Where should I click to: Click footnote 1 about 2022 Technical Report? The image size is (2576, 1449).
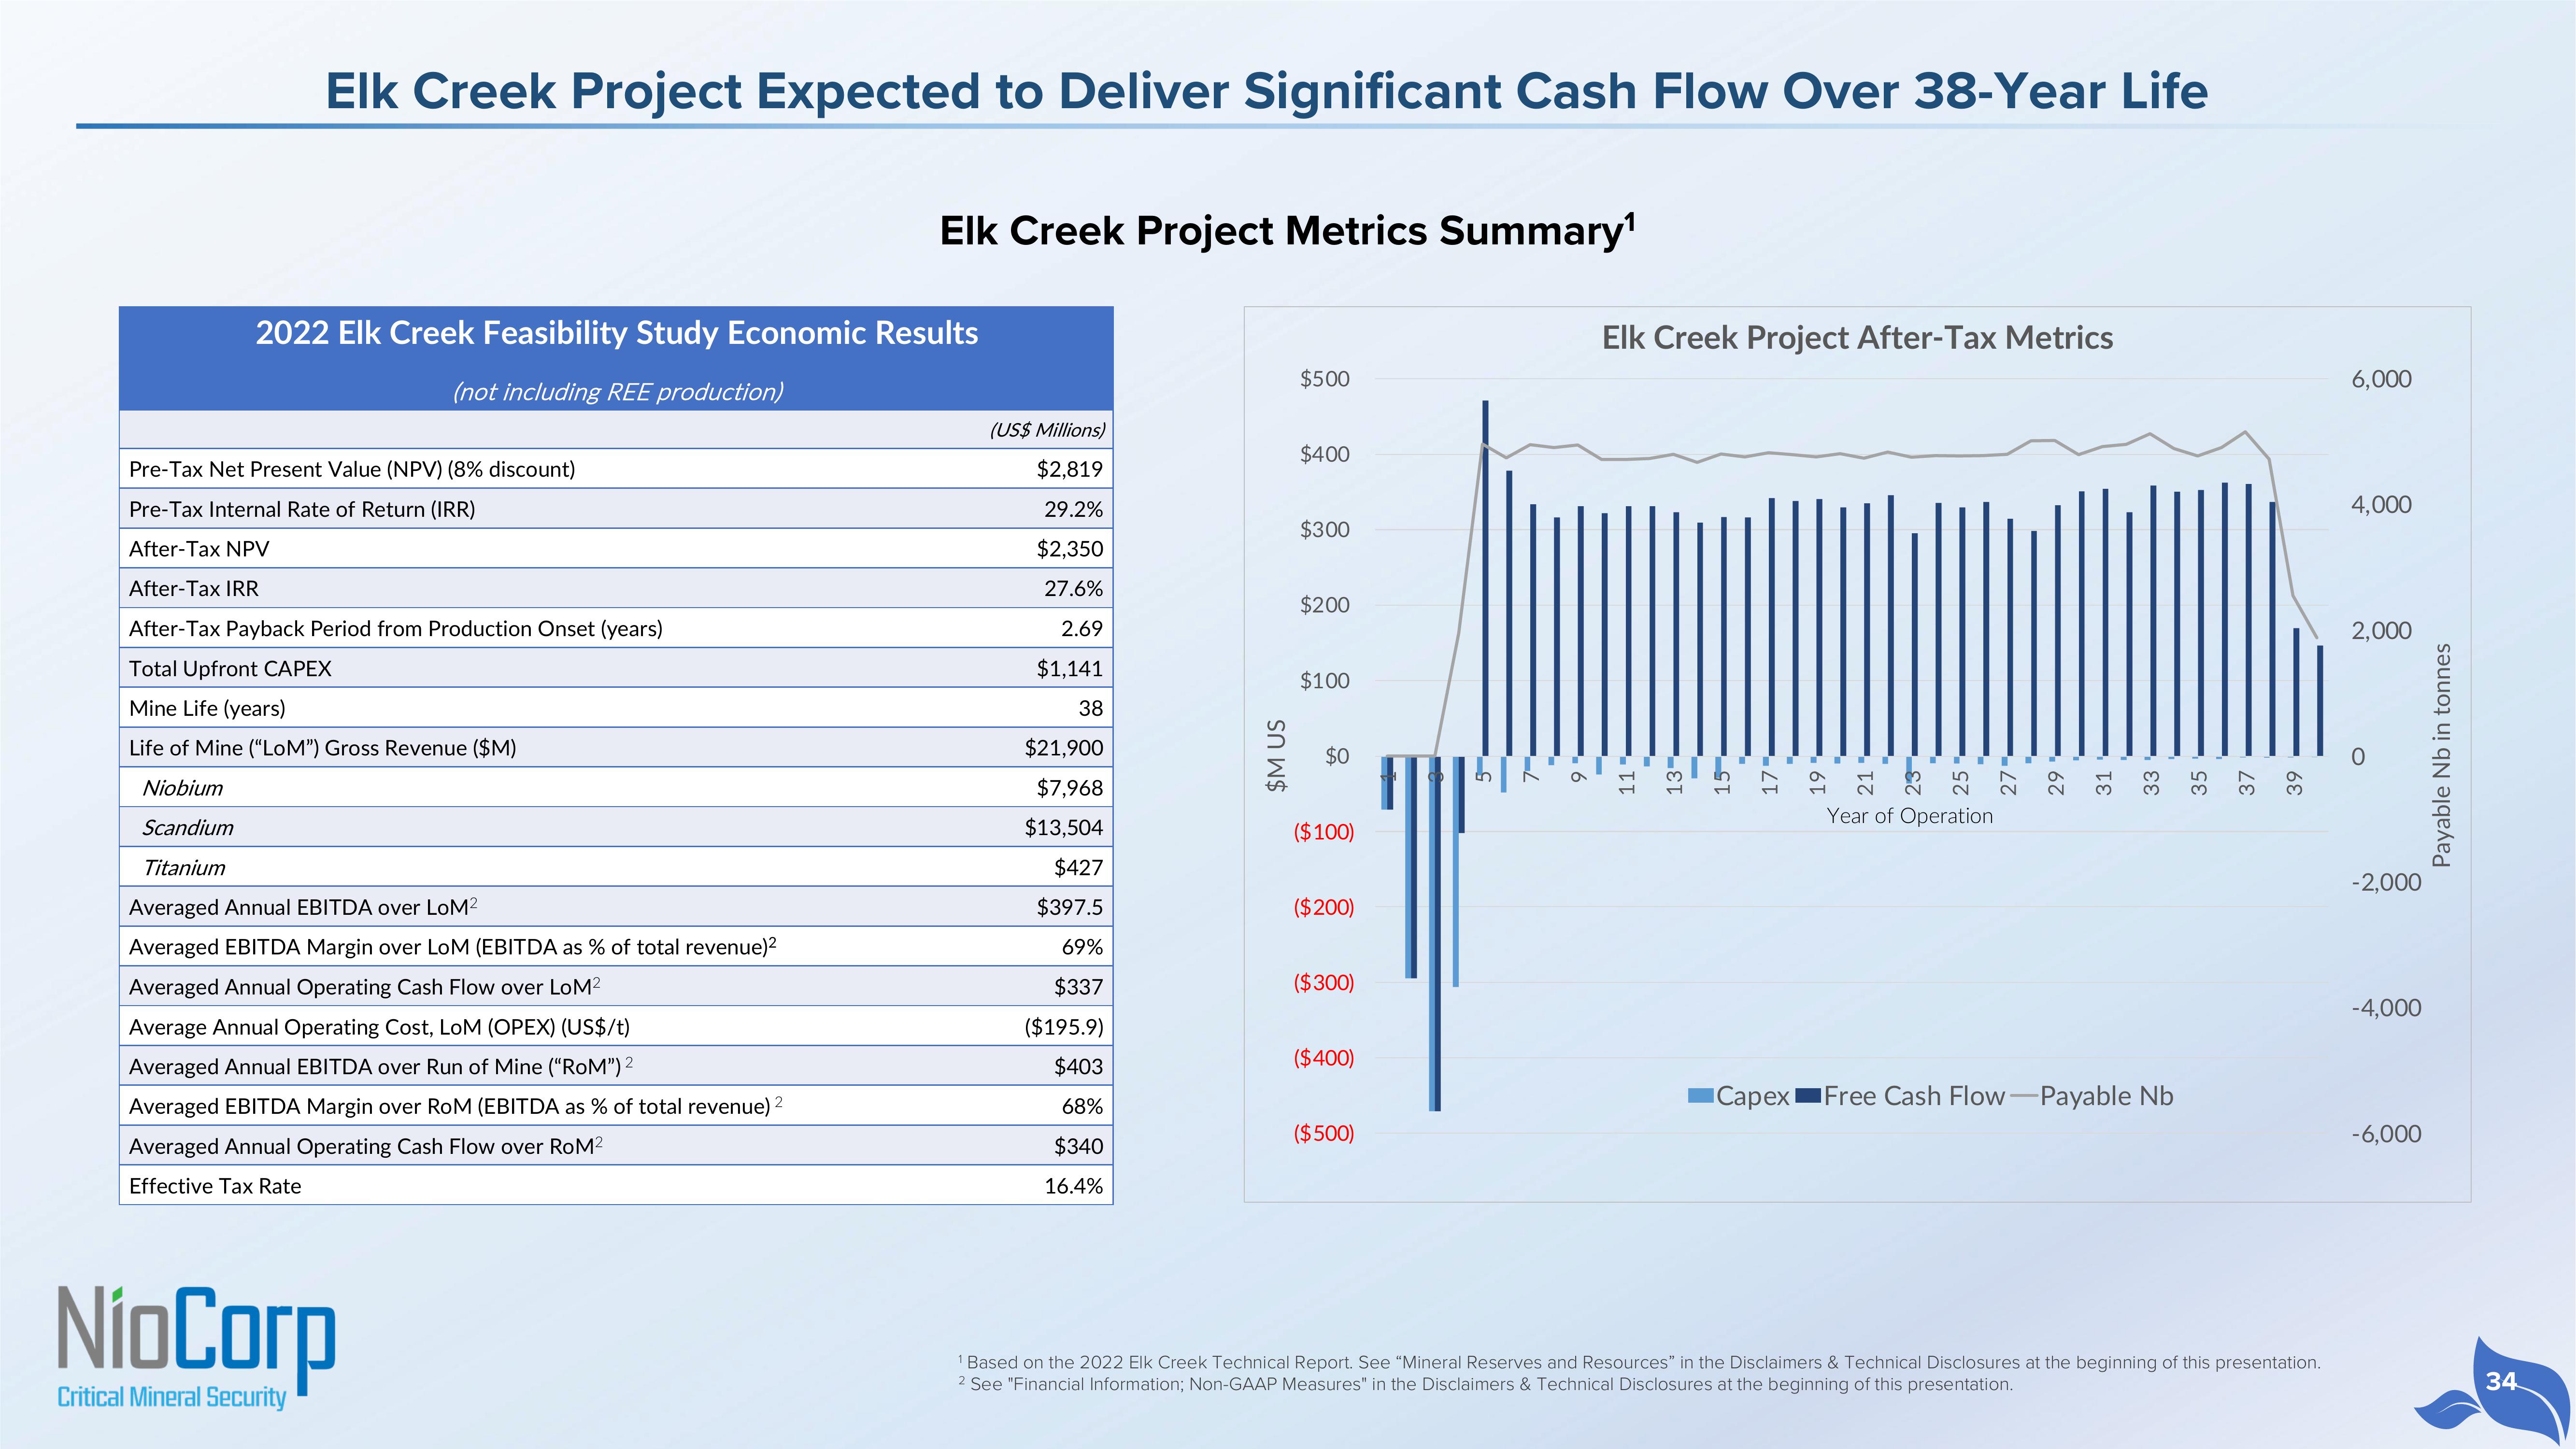1639,1362
